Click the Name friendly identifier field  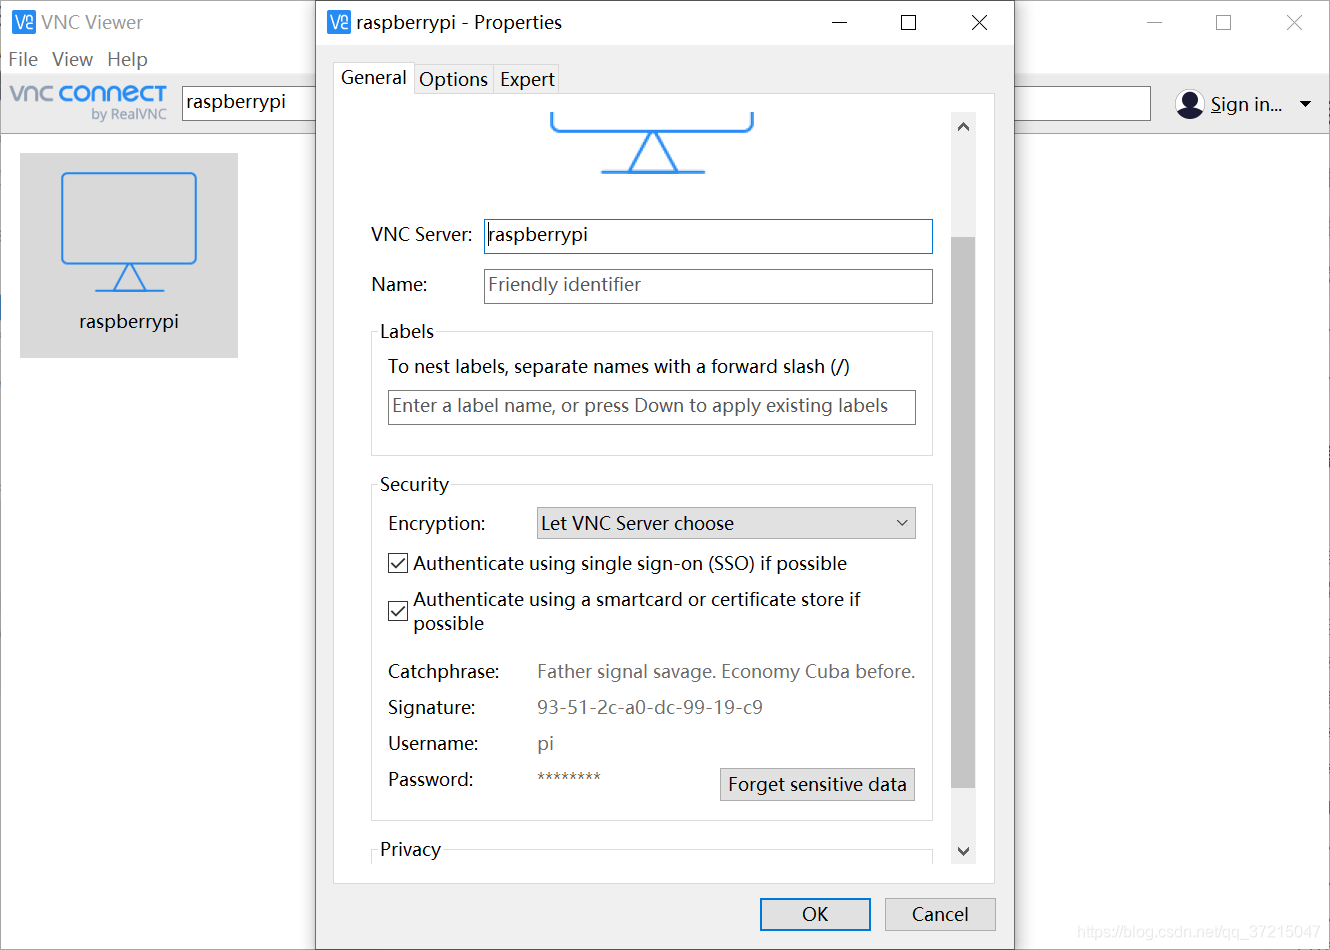[708, 286]
